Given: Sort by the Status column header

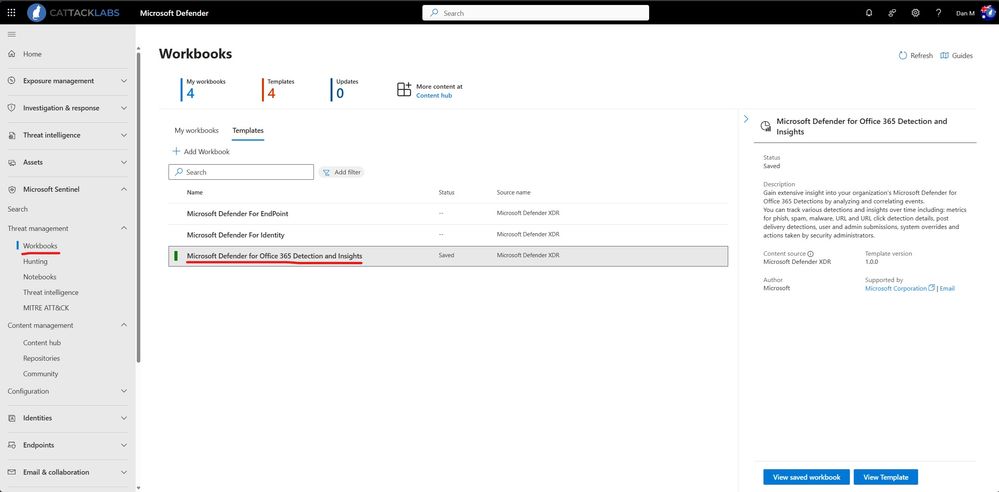Looking at the screenshot, I should tap(447, 192).
